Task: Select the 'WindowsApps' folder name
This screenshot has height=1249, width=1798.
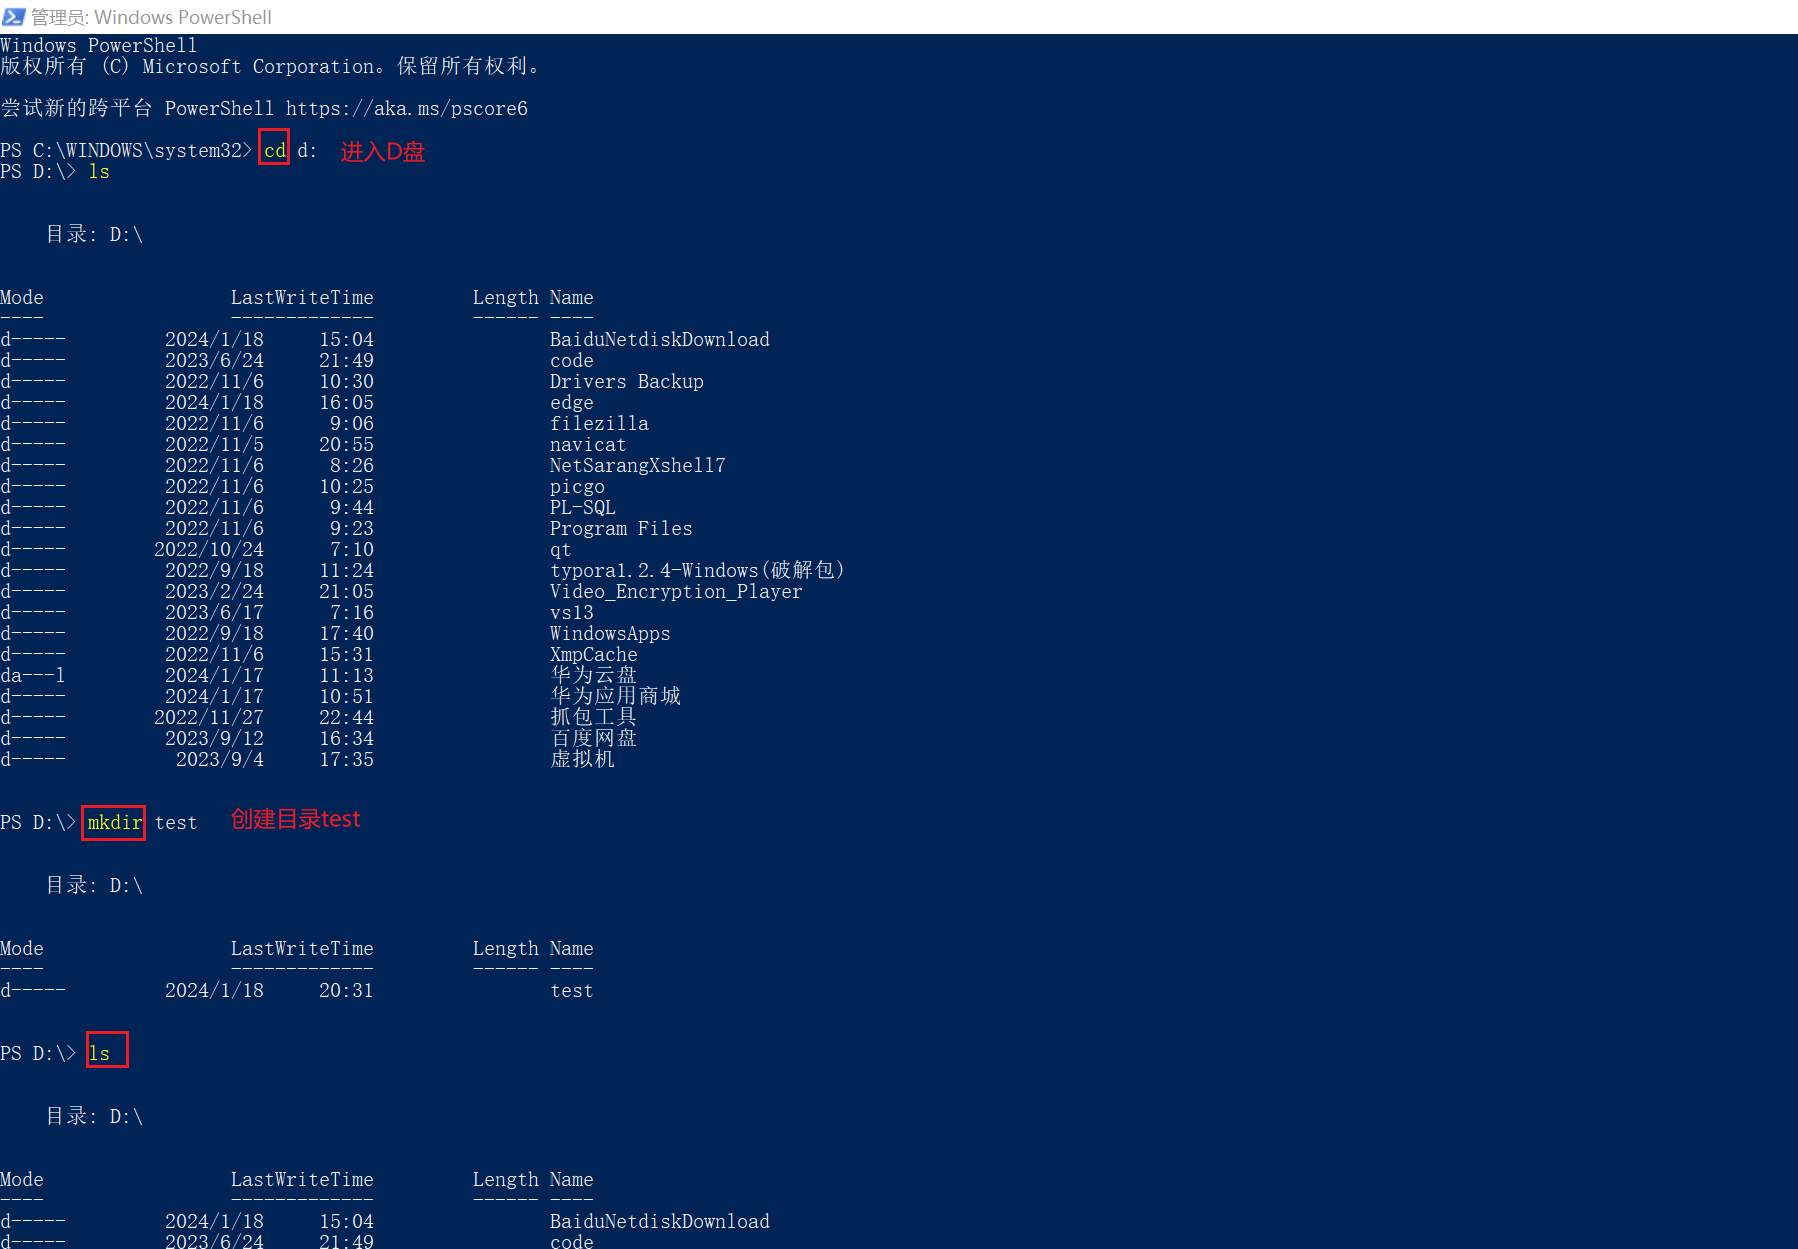Action: click(610, 633)
